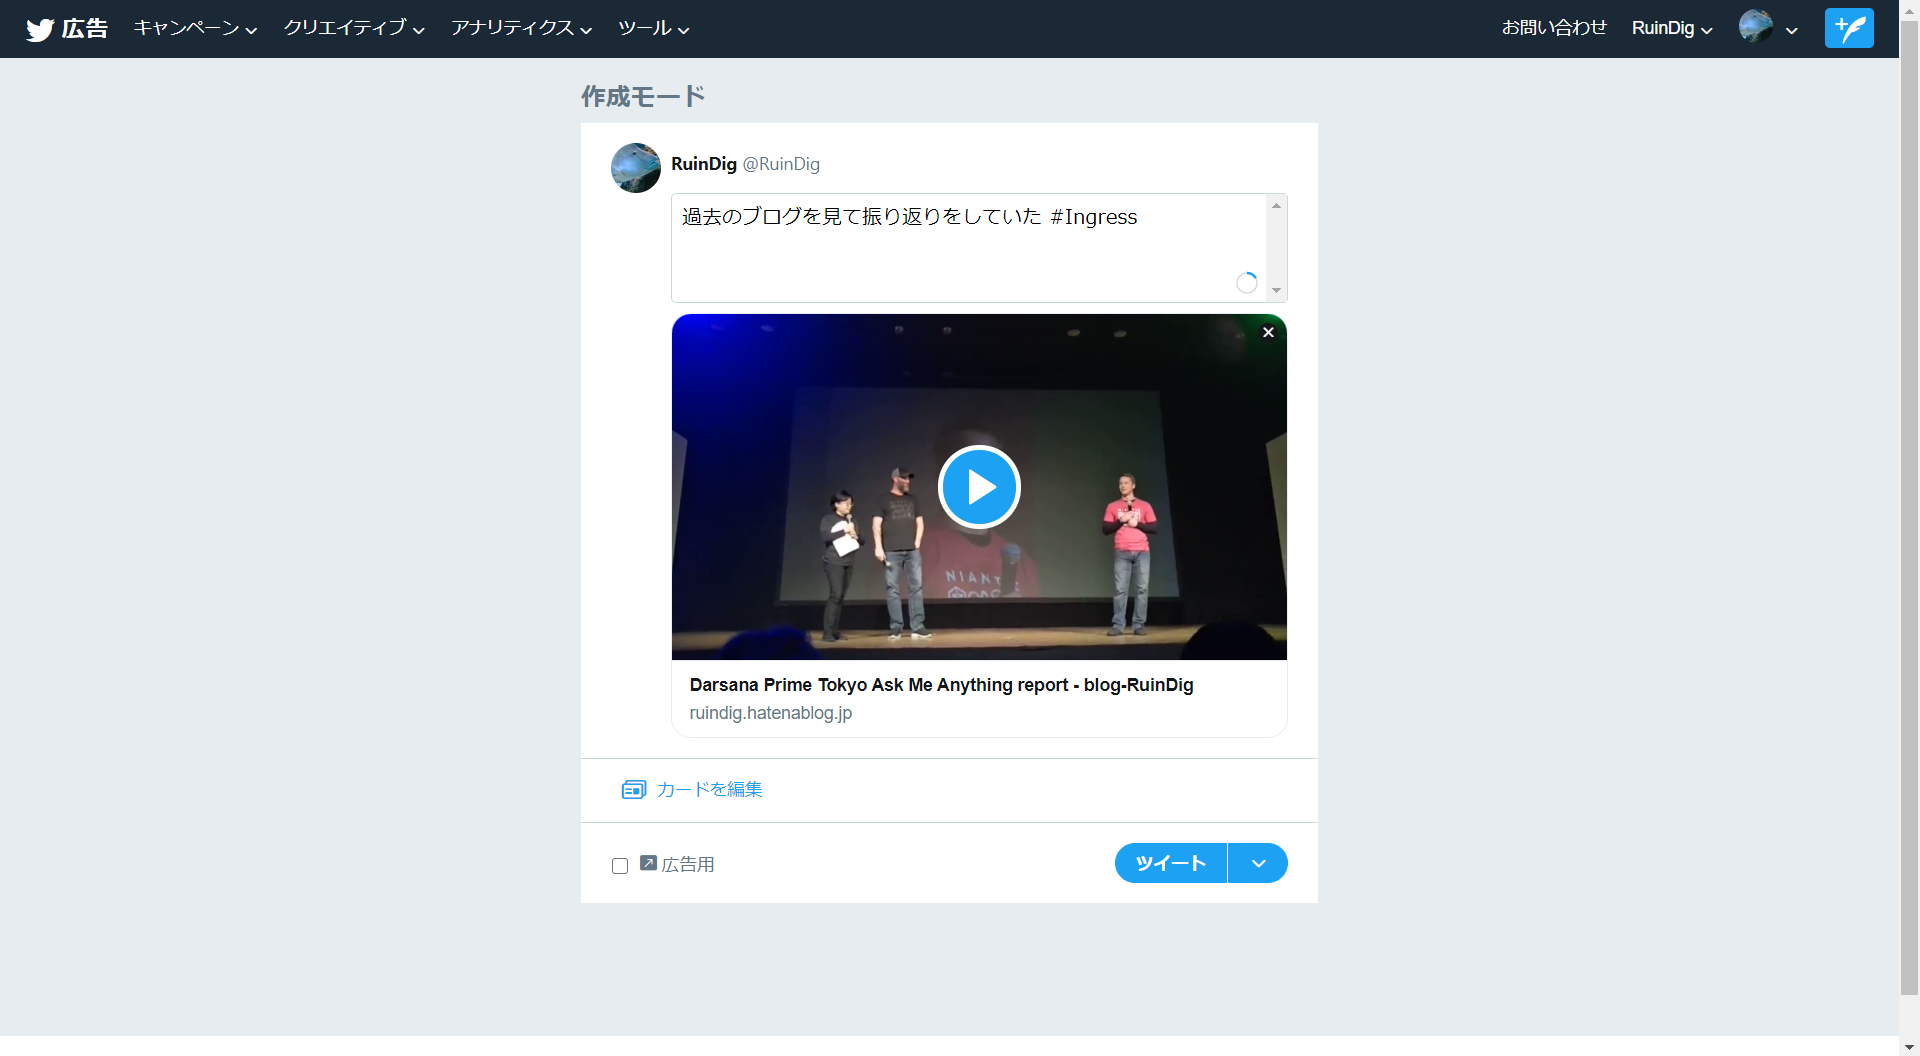Click the text area scroll down arrow
Image resolution: width=1920 pixels, height=1056 pixels.
(1276, 290)
